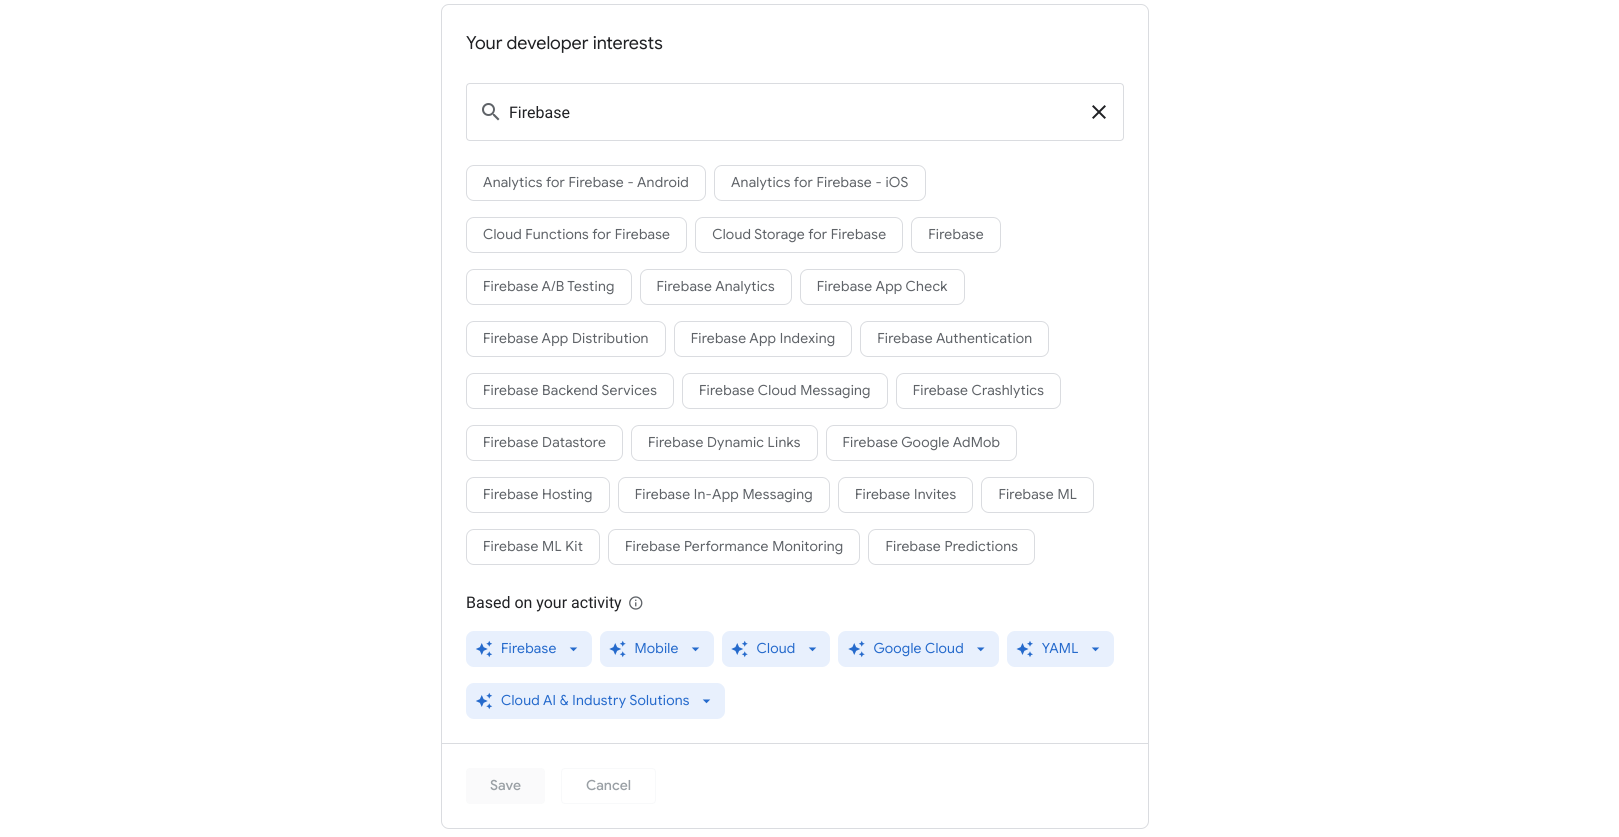
Task: Select the Firebase Authentication interest chip
Action: 953,339
